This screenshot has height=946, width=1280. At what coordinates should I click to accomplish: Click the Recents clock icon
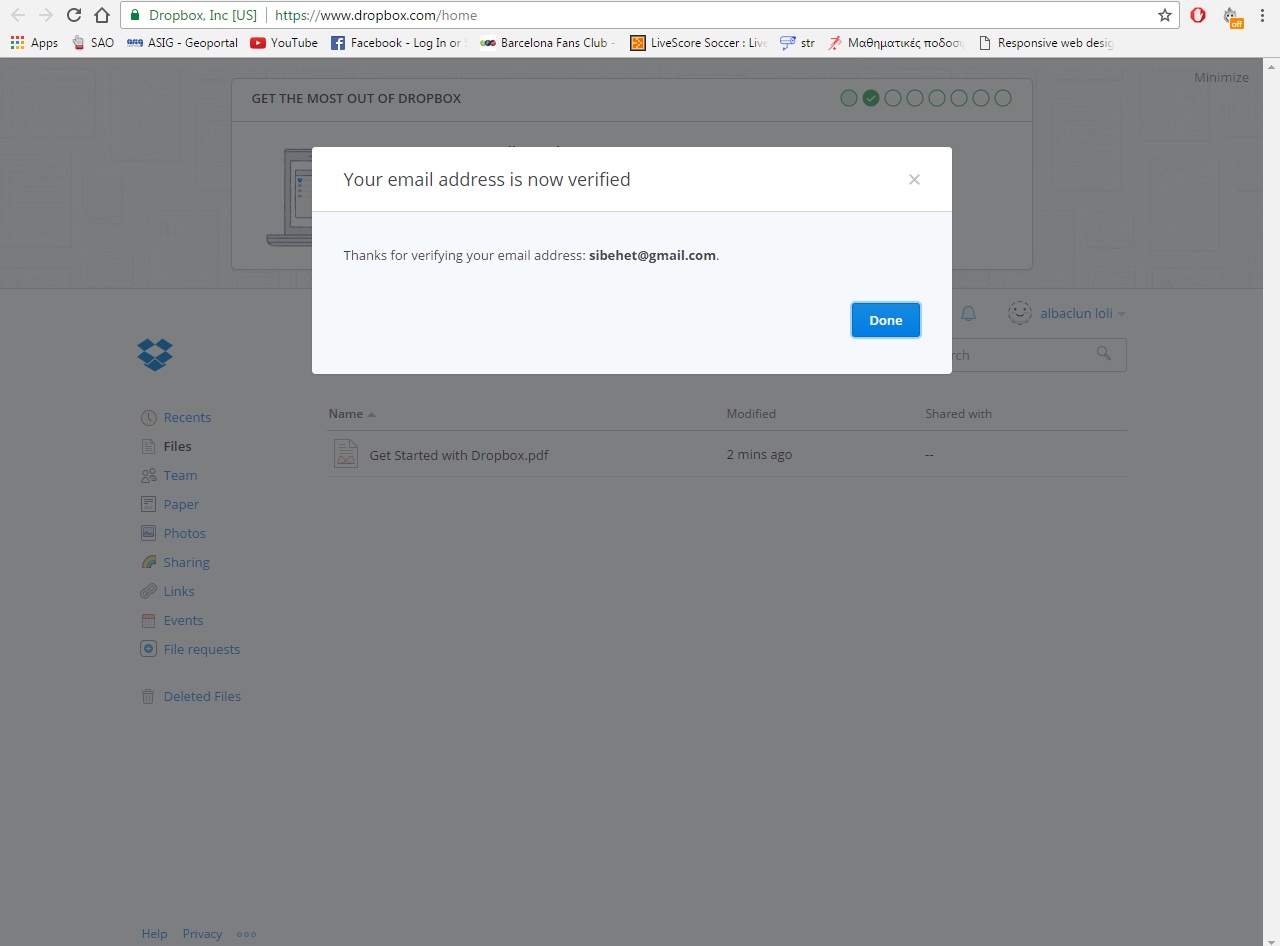[148, 417]
